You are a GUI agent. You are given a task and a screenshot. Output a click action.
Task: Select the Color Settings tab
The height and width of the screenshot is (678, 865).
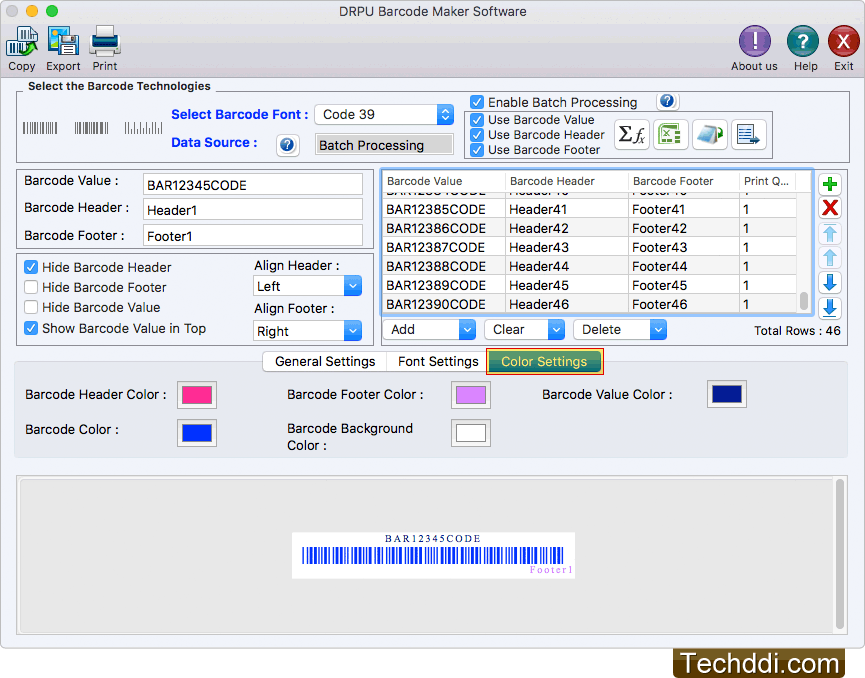544,361
